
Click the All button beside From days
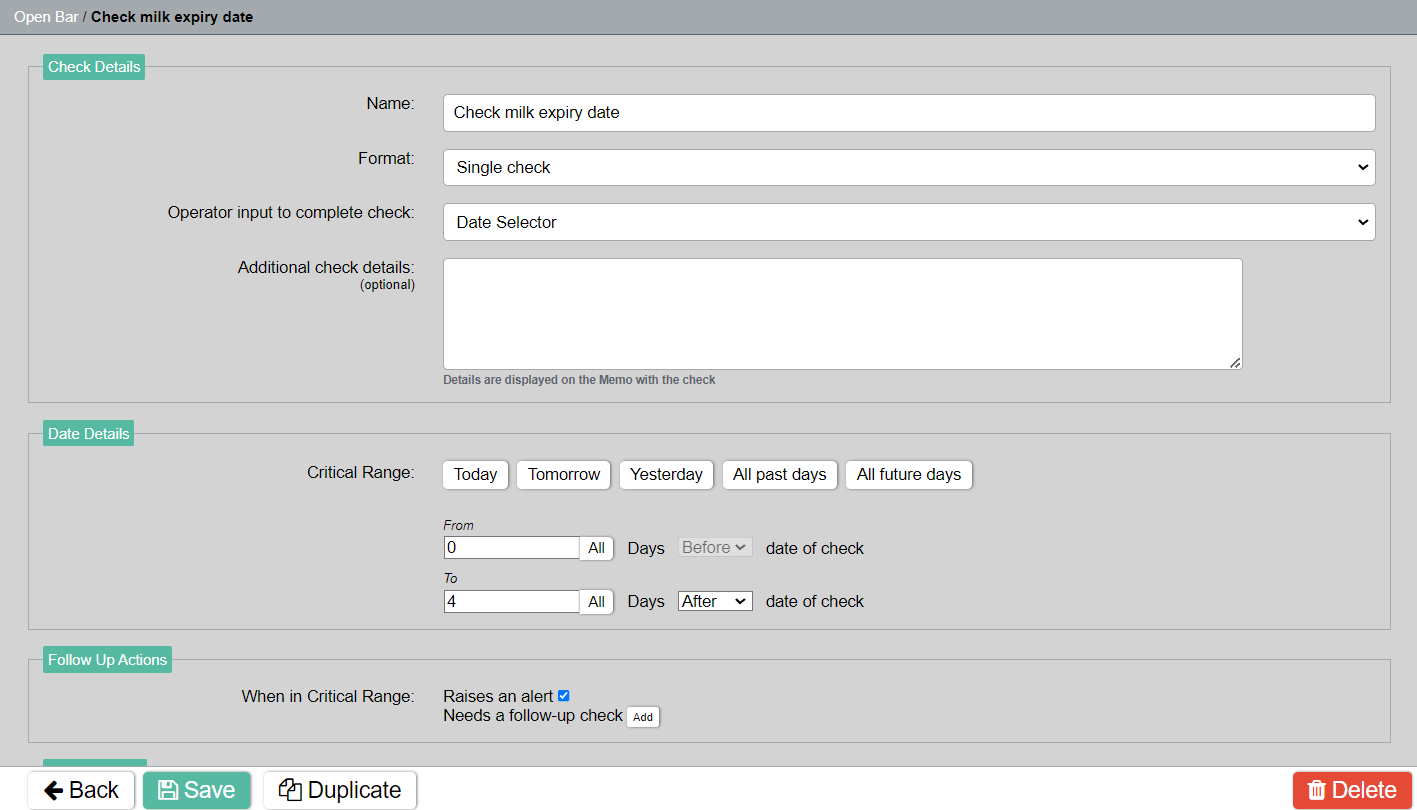(x=596, y=548)
